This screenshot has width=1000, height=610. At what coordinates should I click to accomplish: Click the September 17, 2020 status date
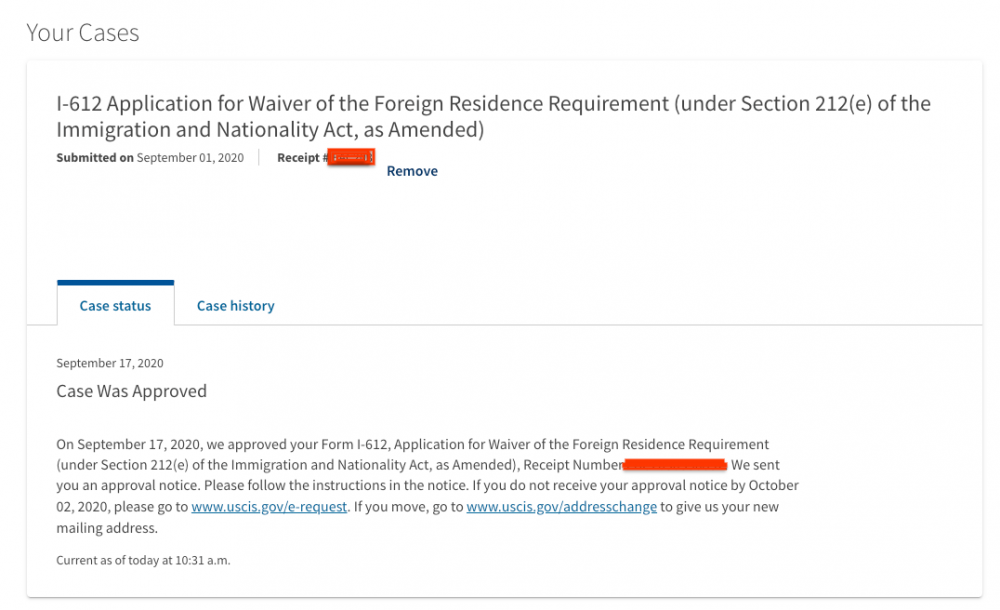tap(110, 363)
